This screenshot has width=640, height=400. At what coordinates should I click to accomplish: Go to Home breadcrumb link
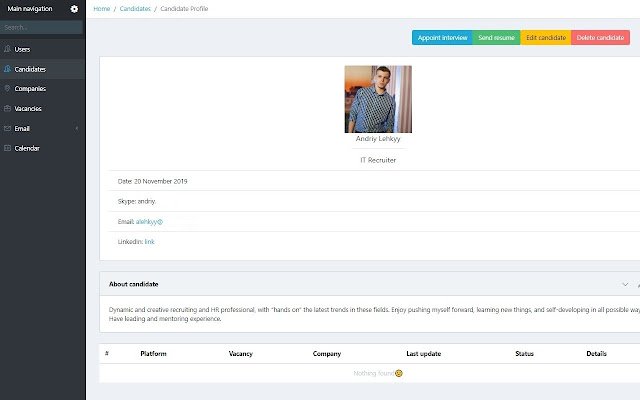[x=102, y=9]
